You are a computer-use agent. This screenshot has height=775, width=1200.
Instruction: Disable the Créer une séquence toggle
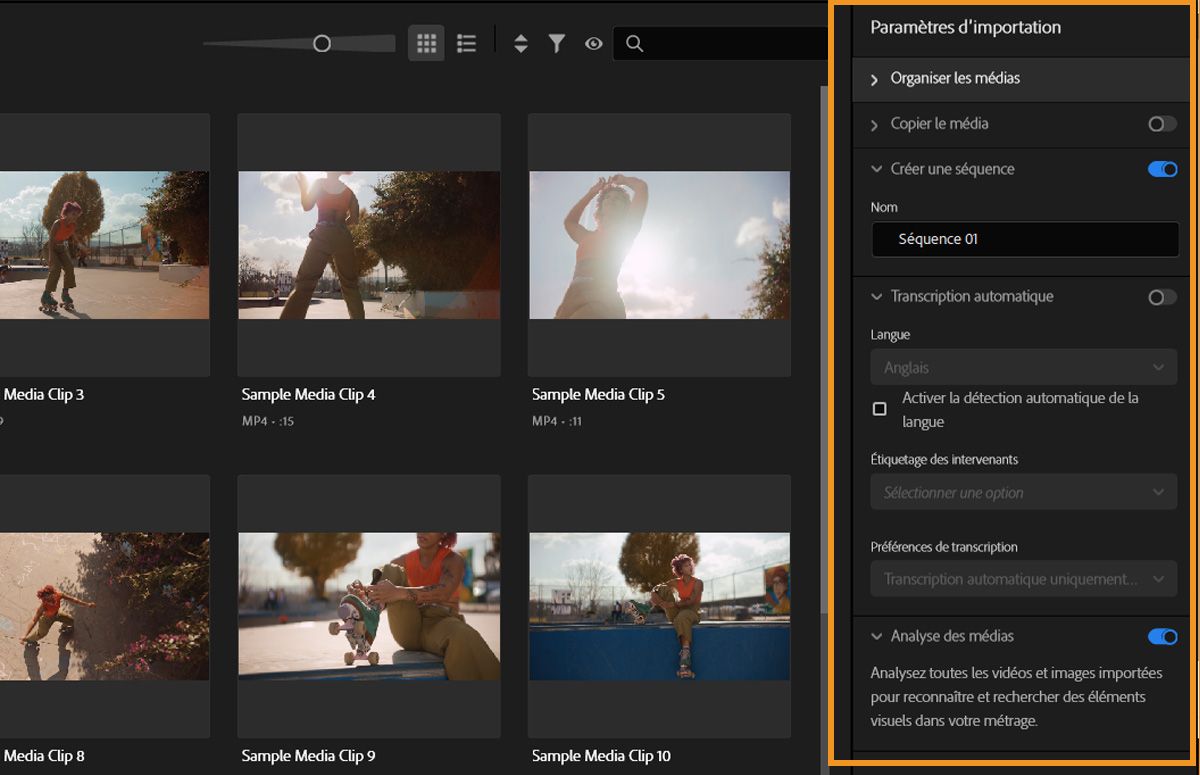point(1162,169)
